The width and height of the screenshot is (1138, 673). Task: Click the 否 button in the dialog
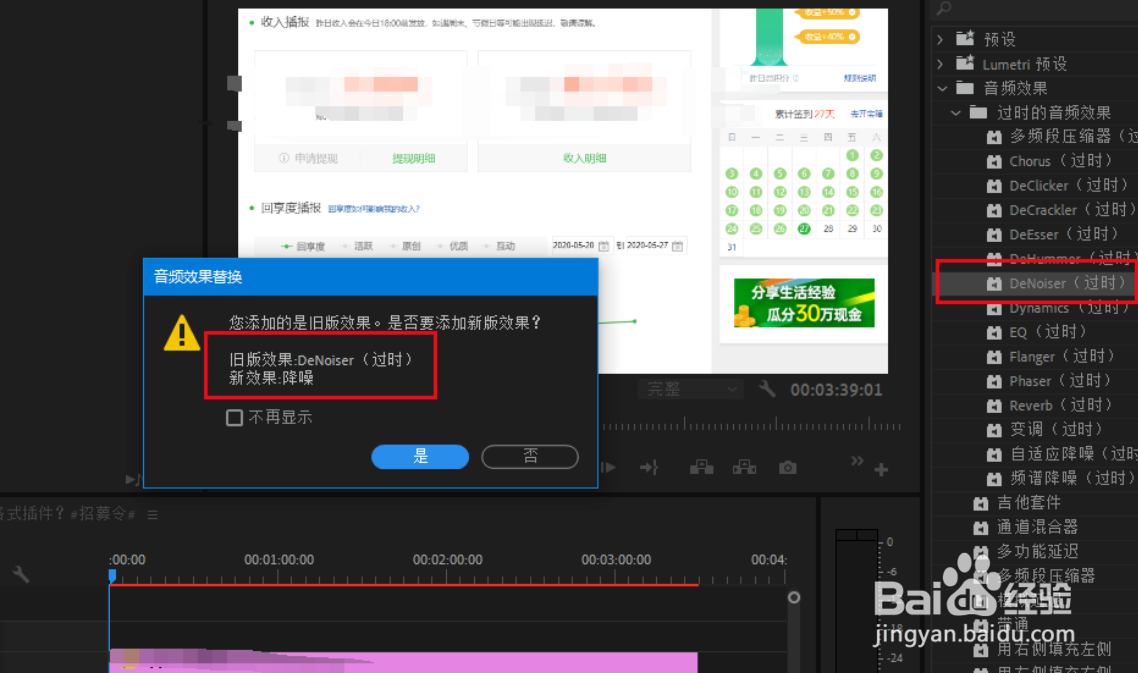[x=529, y=456]
